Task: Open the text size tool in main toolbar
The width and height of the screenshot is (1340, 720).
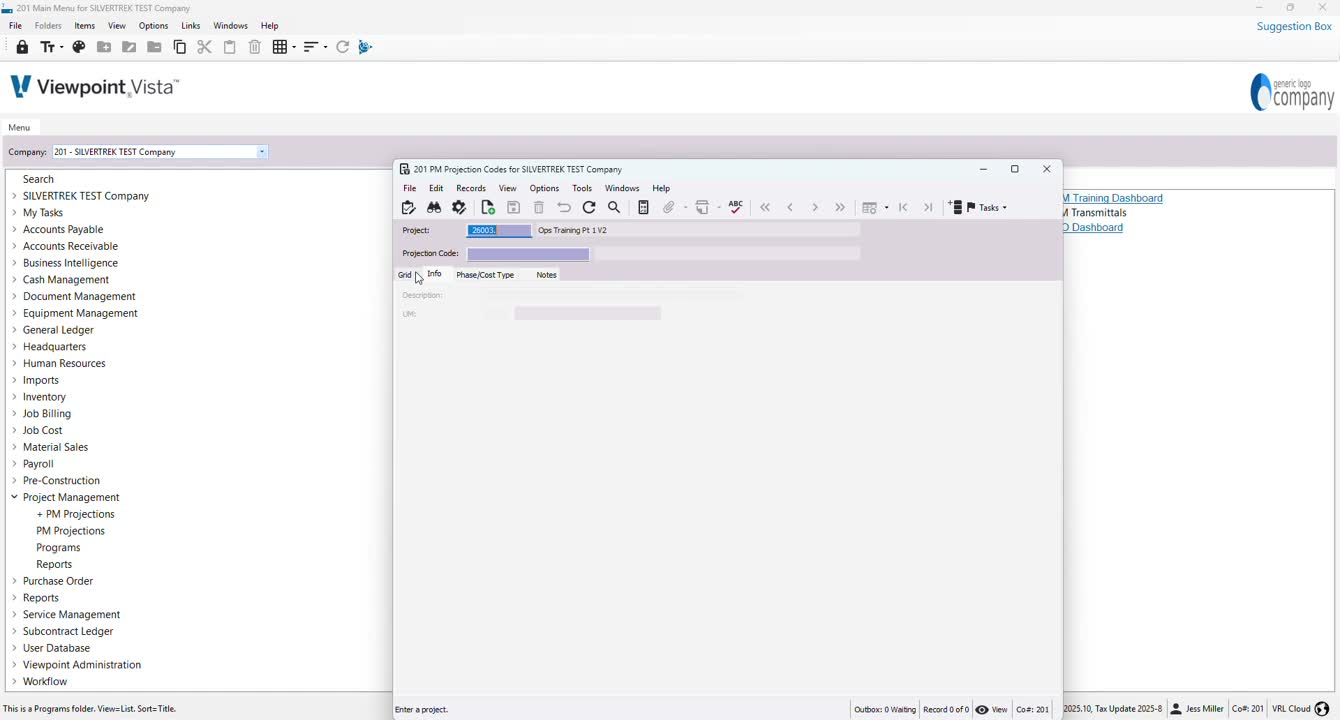Action: tap(47, 47)
